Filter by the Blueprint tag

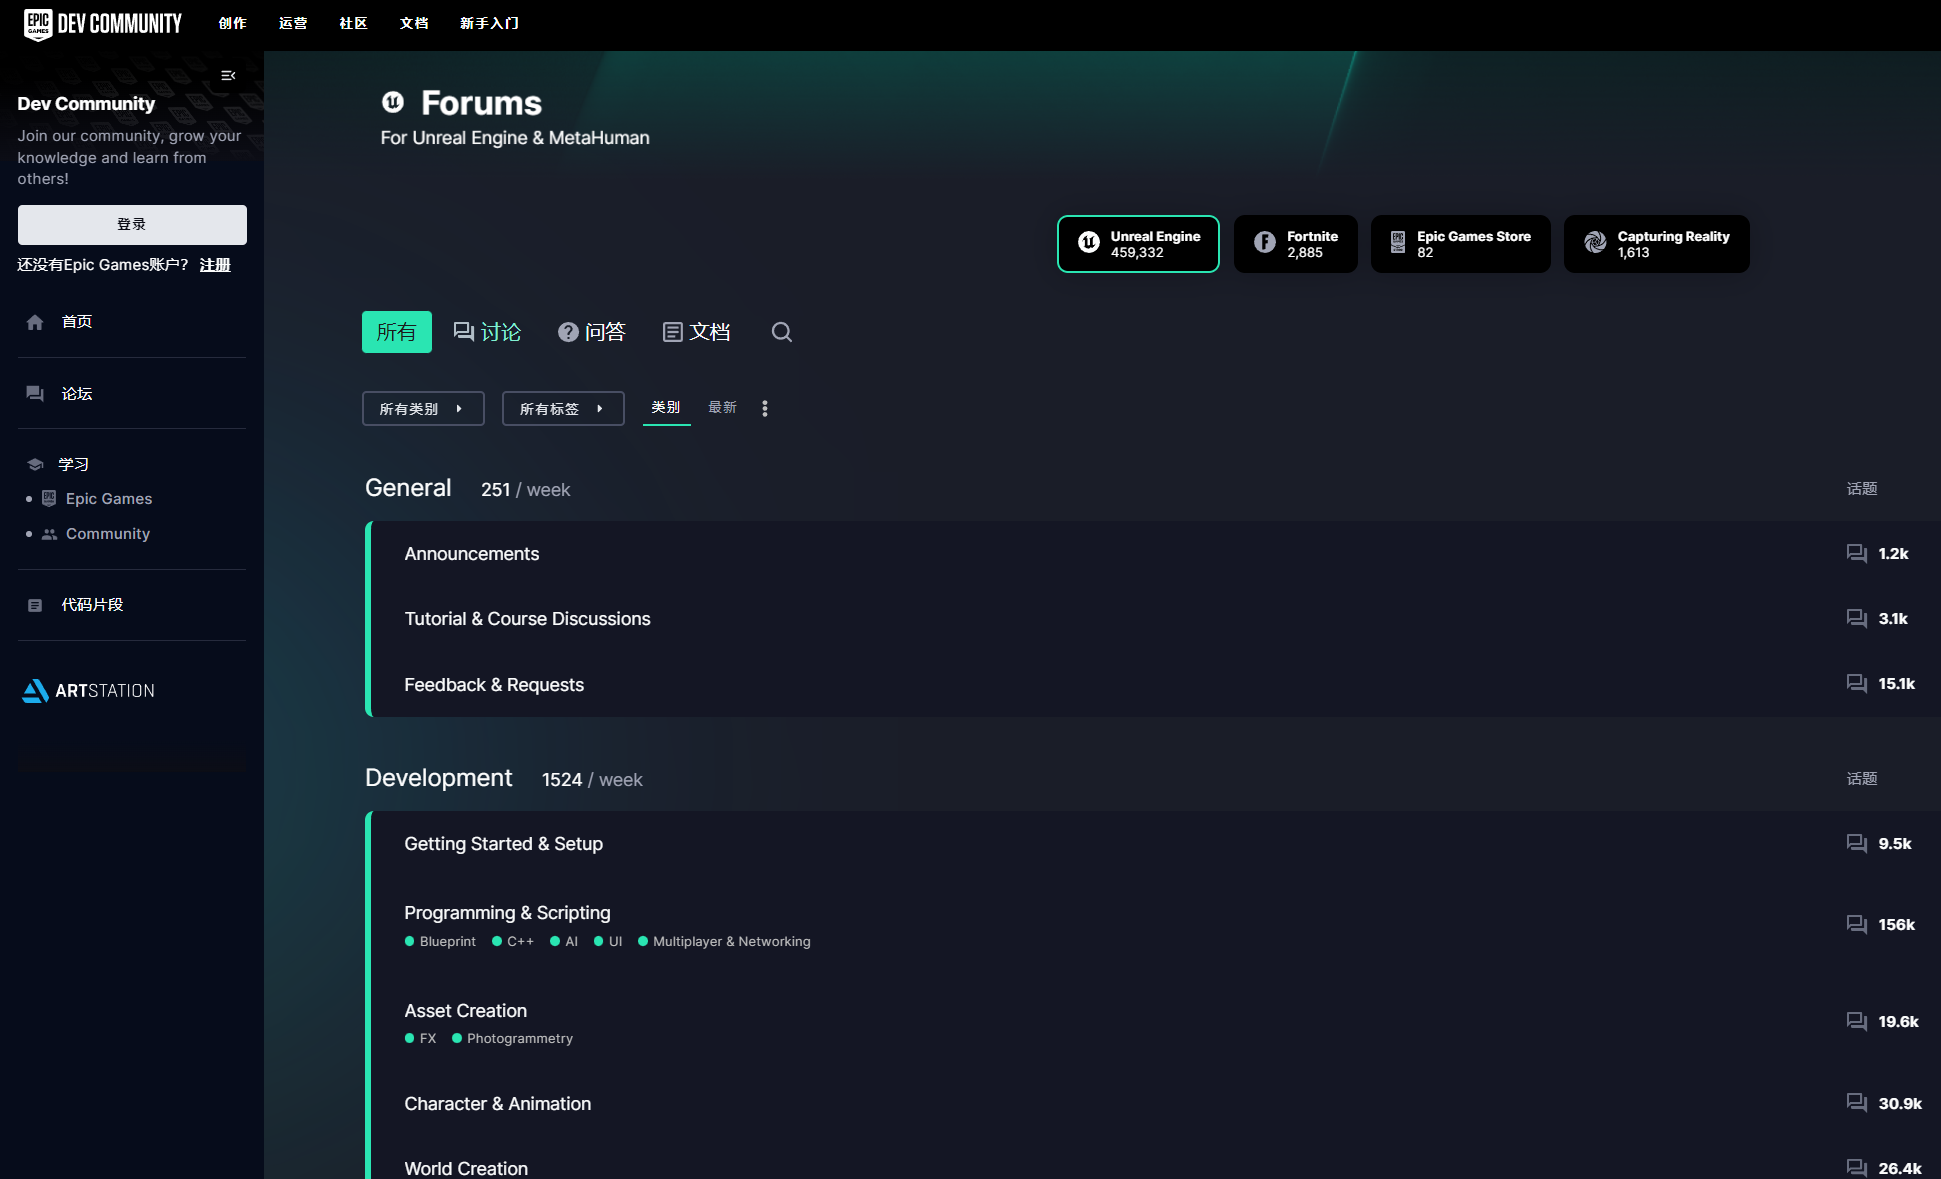click(447, 941)
